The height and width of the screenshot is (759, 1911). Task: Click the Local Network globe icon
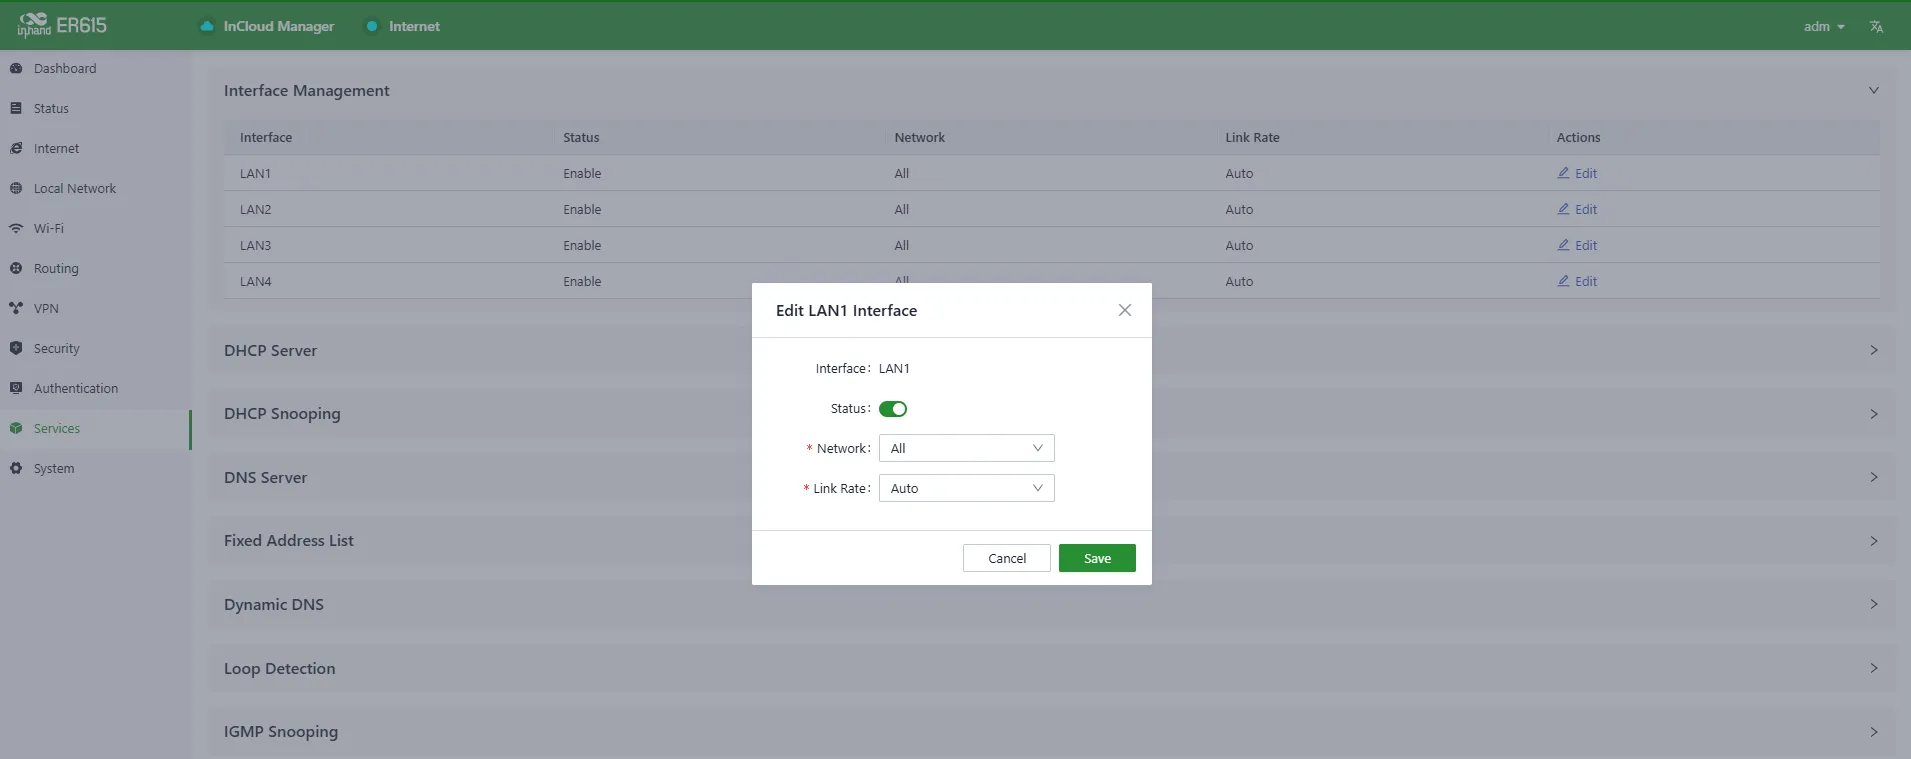click(16, 188)
